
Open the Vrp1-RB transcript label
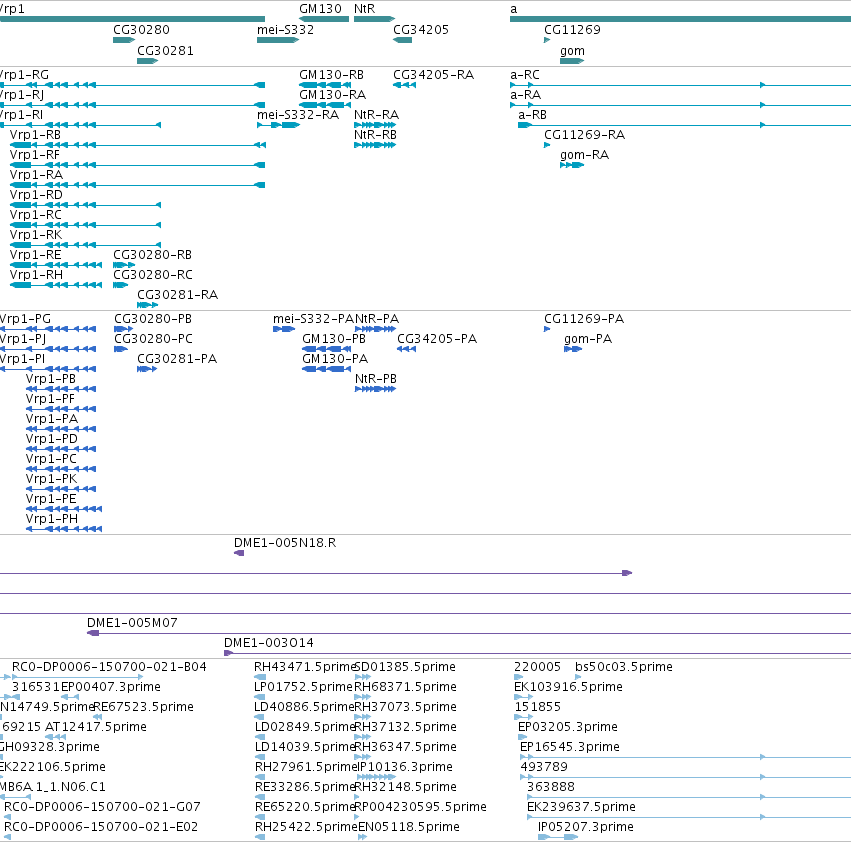(35, 135)
